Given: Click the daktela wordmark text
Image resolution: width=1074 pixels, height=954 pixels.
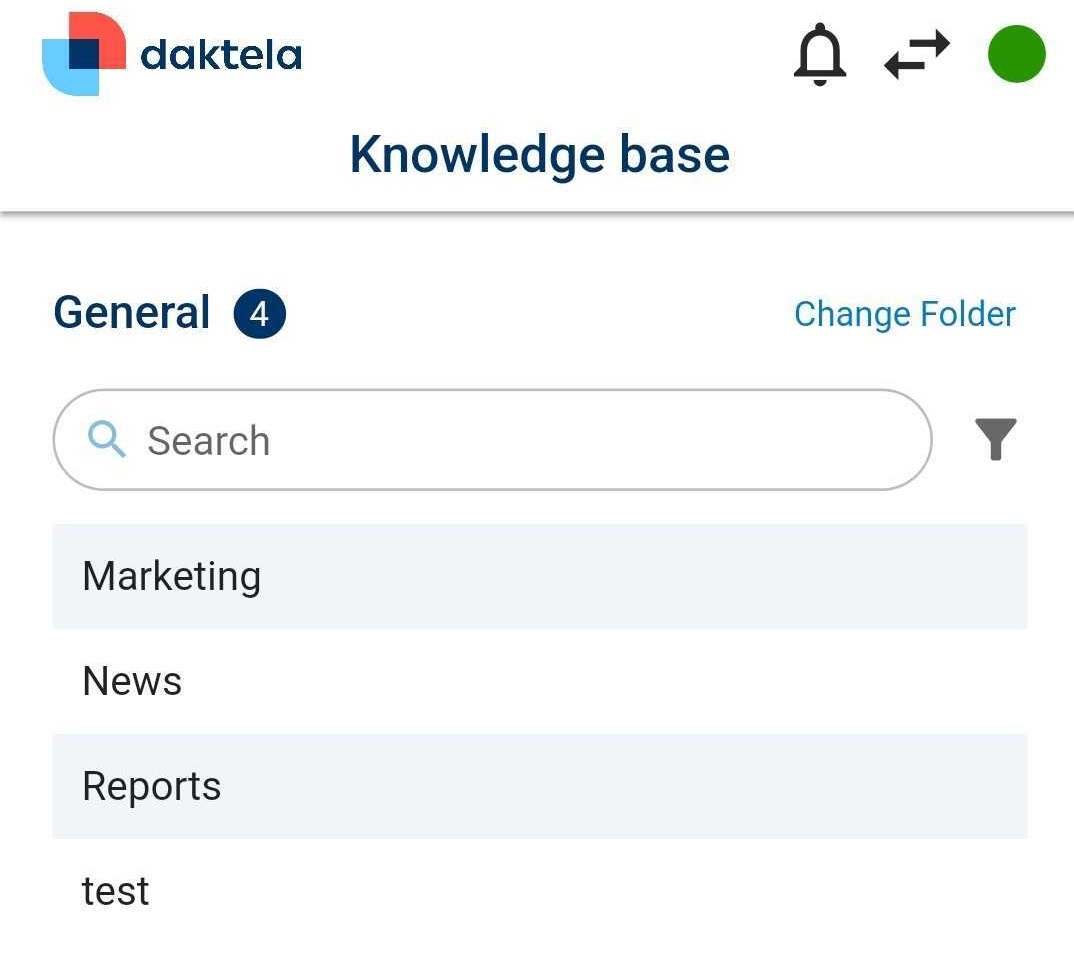Looking at the screenshot, I should coord(221,54).
